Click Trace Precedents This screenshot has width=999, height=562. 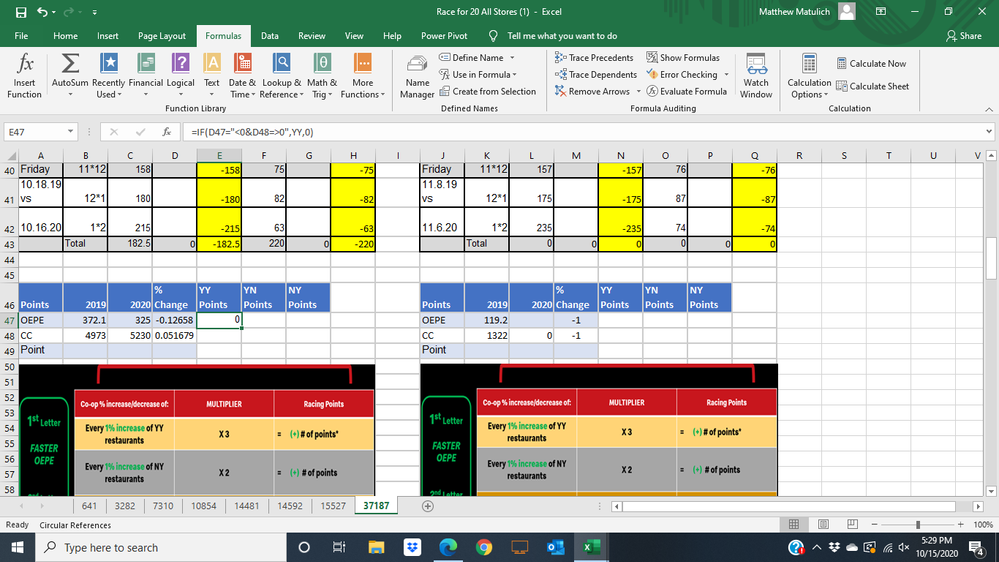coord(594,57)
